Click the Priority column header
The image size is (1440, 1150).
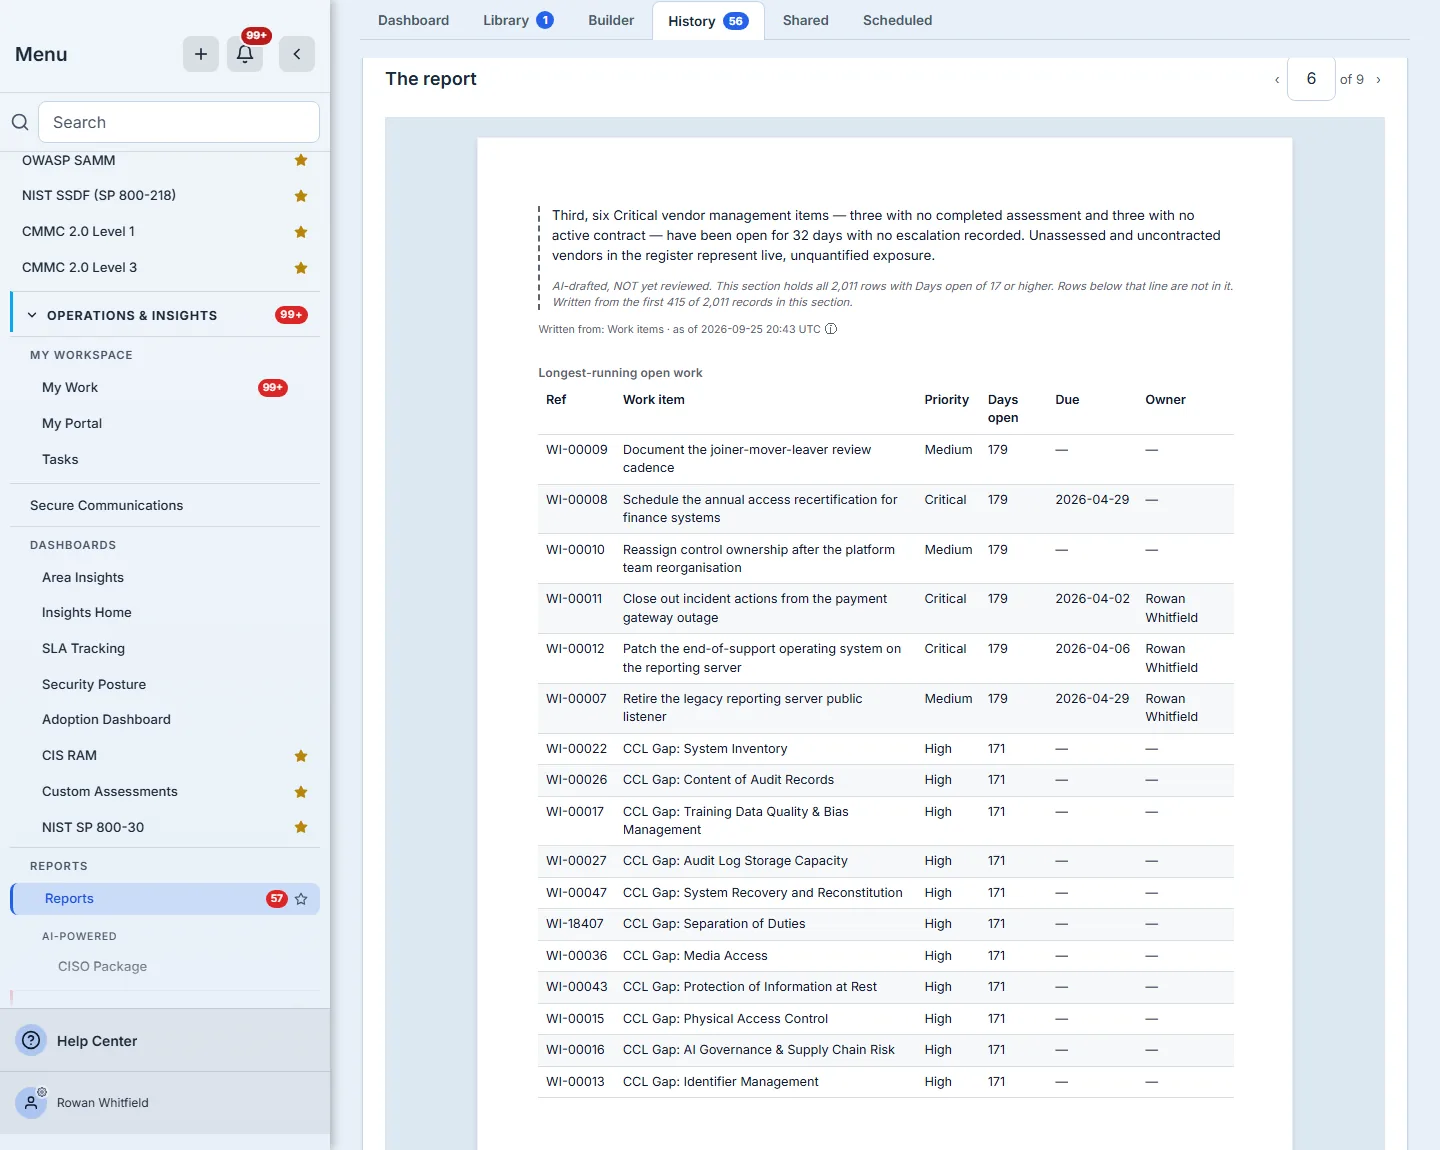point(946,400)
